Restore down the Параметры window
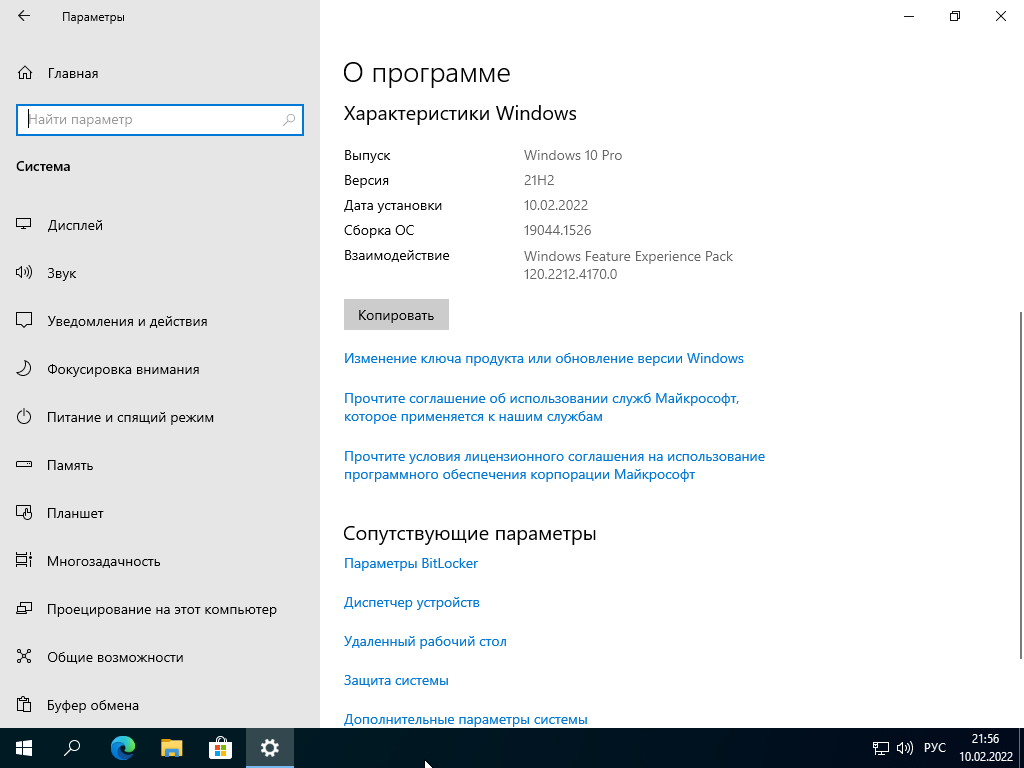1024x768 pixels. click(955, 16)
